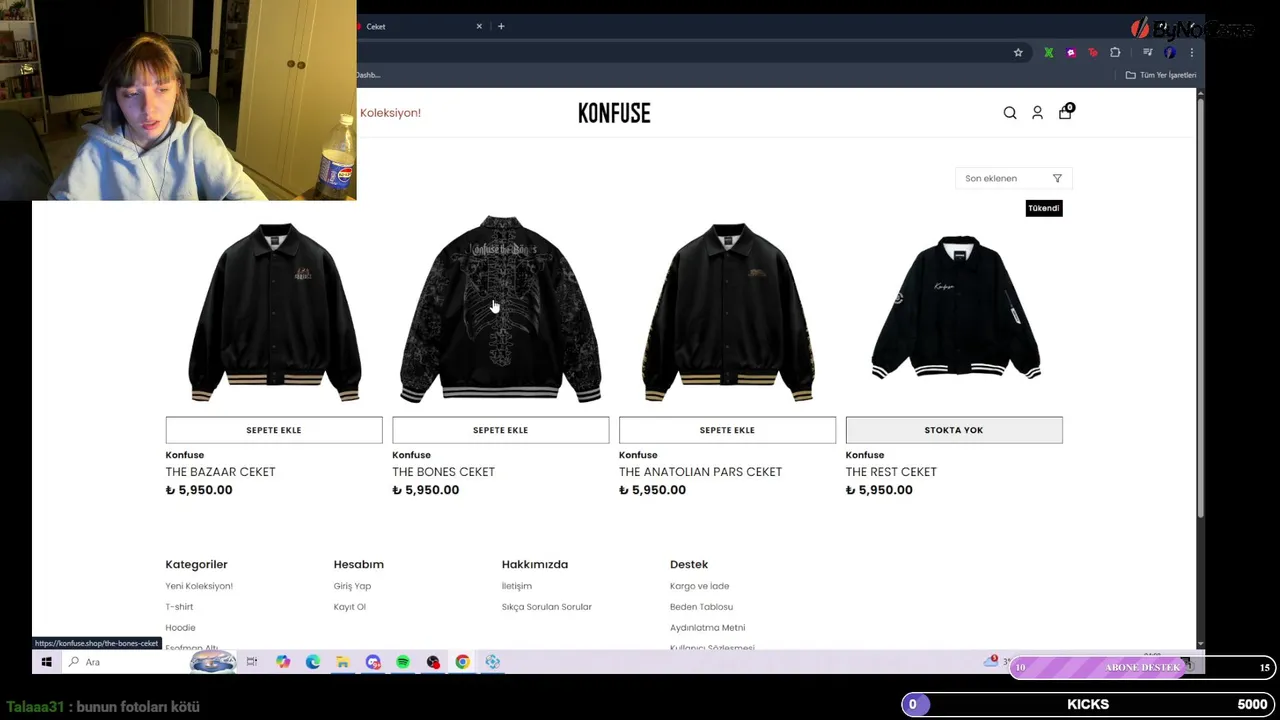Launch Microsoft Edge from the taskbar

313,662
